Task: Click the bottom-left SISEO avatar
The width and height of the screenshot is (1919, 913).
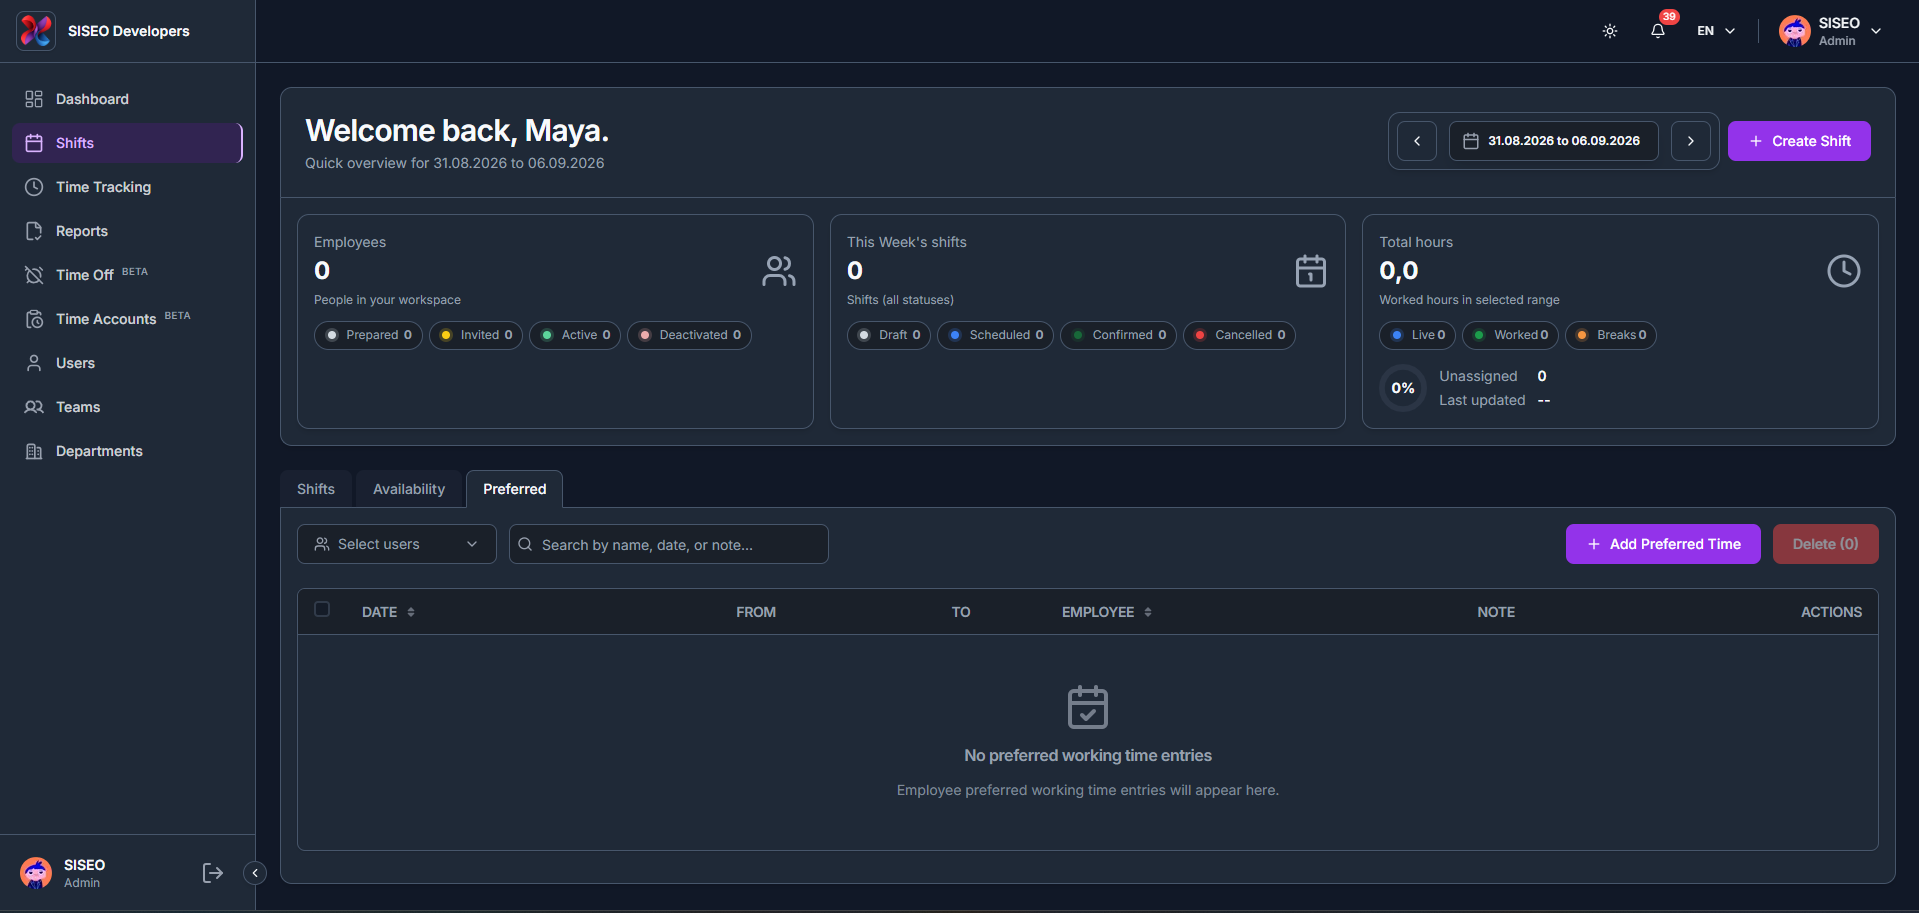Action: [36, 873]
